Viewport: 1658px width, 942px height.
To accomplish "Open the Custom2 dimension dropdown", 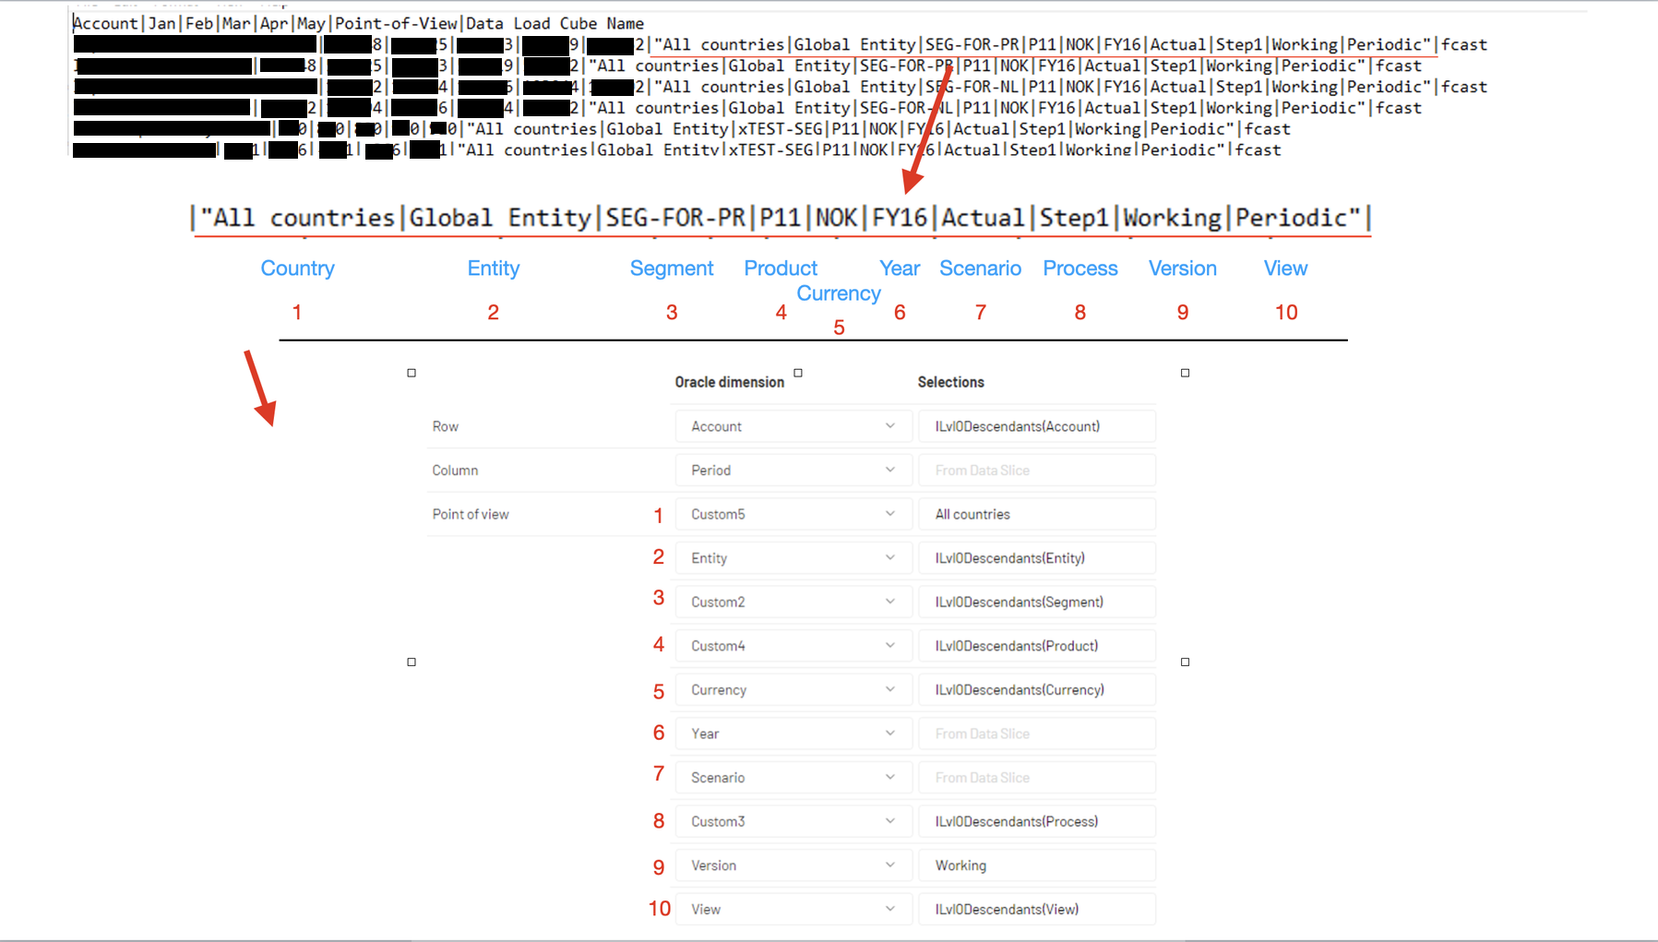I will (793, 602).
